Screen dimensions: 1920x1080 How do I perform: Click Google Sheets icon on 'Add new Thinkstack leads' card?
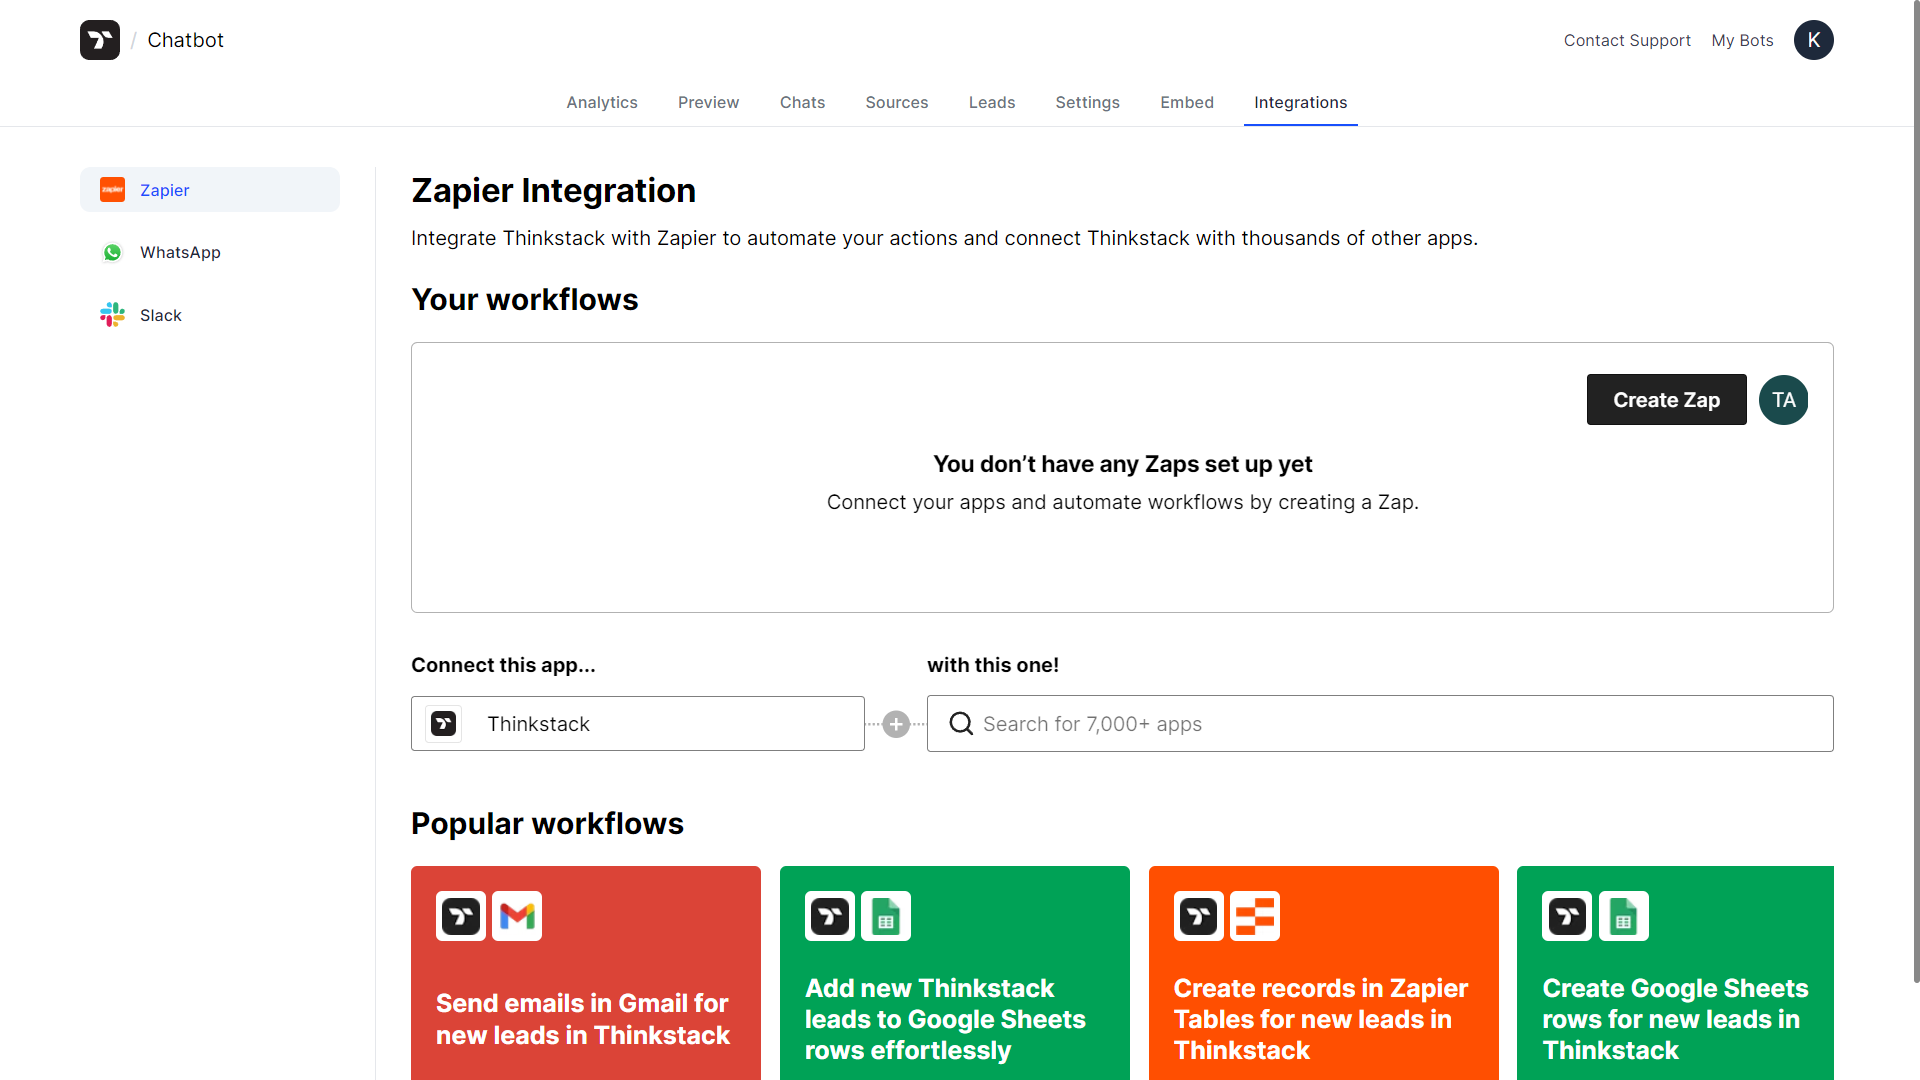point(886,916)
